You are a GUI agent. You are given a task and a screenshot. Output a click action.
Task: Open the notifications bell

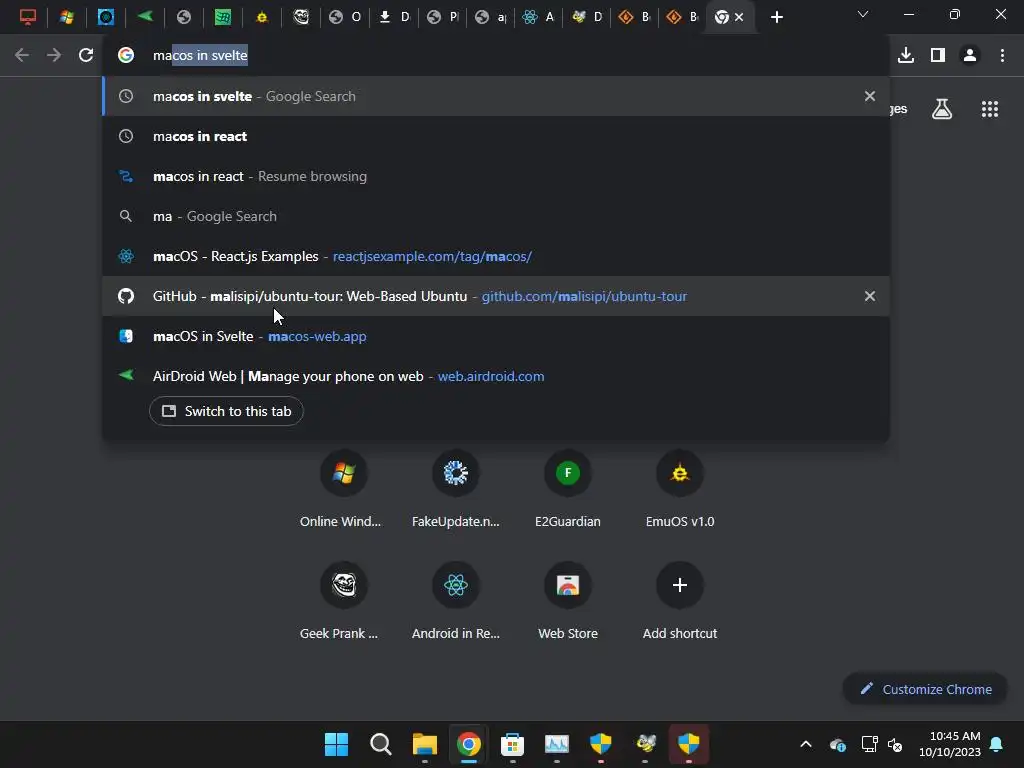997,744
